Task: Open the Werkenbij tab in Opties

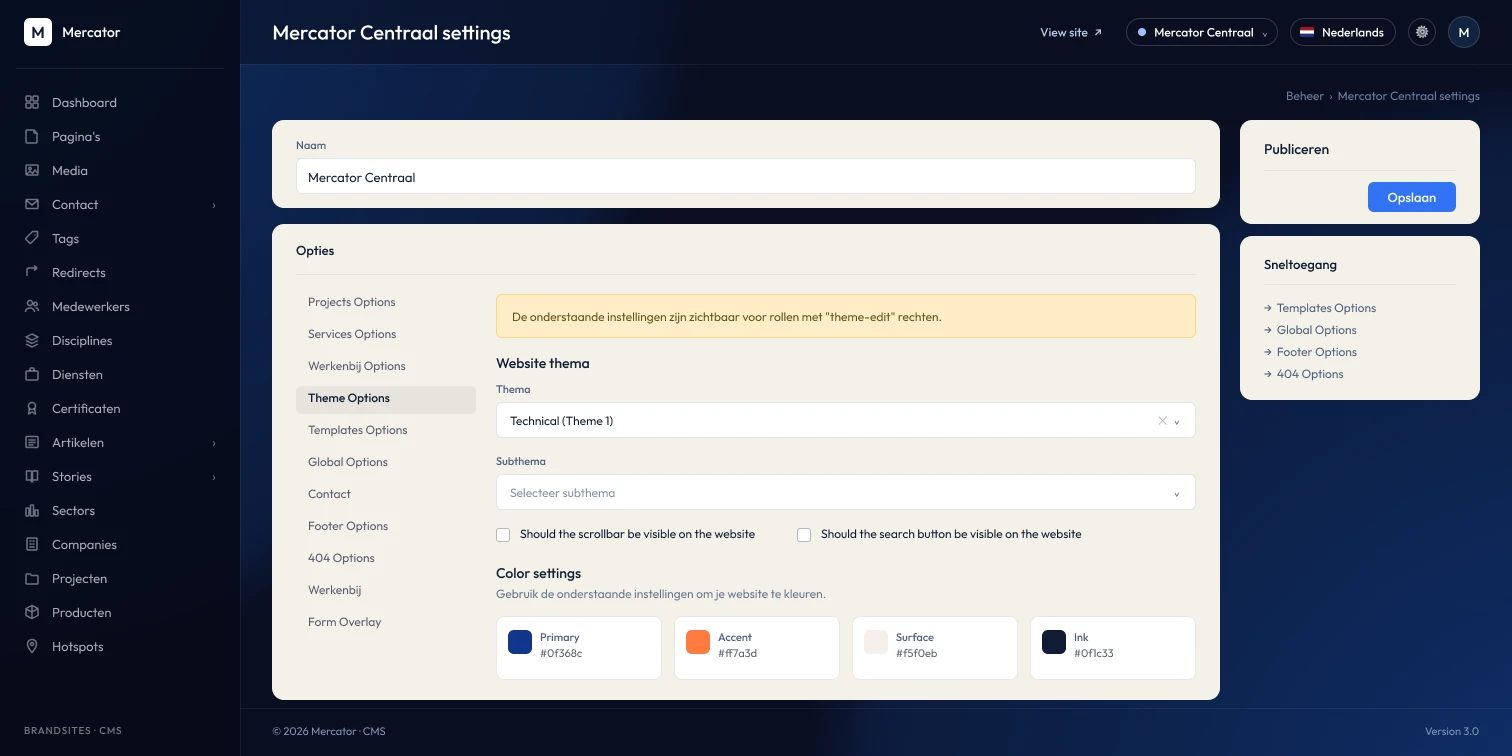Action: pyautogui.click(x=386, y=590)
